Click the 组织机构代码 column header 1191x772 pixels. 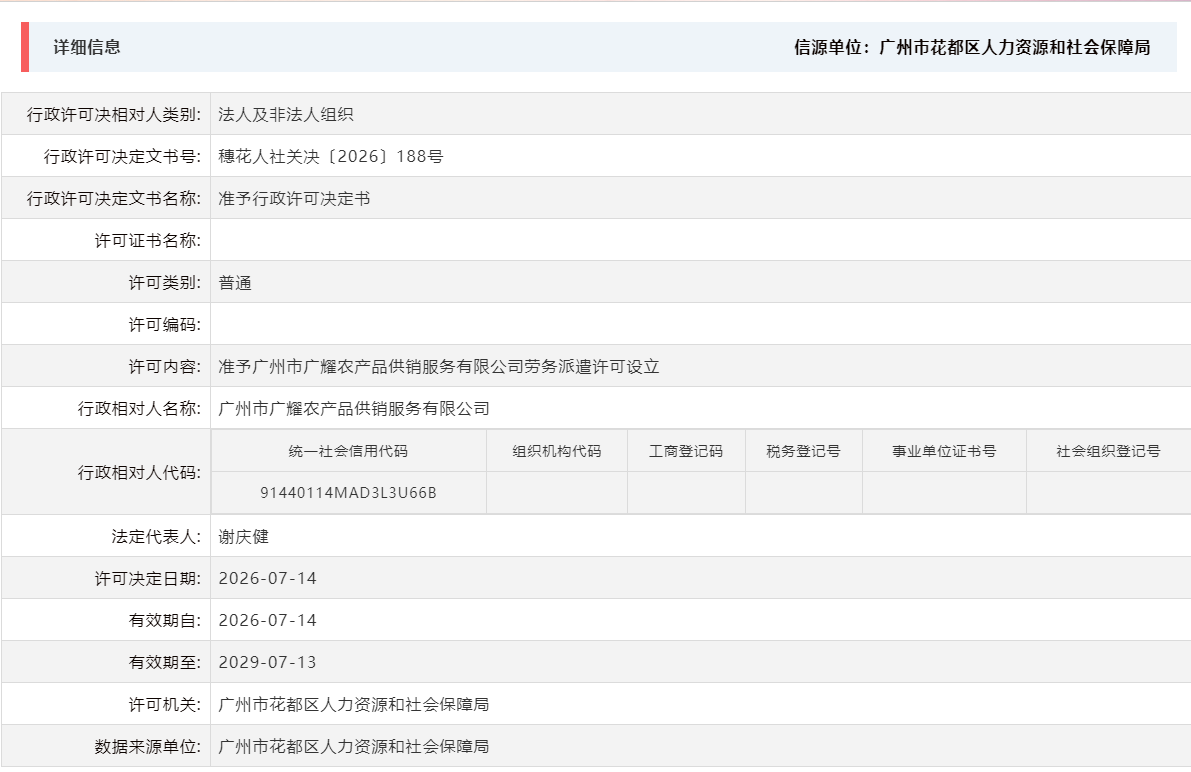557,451
